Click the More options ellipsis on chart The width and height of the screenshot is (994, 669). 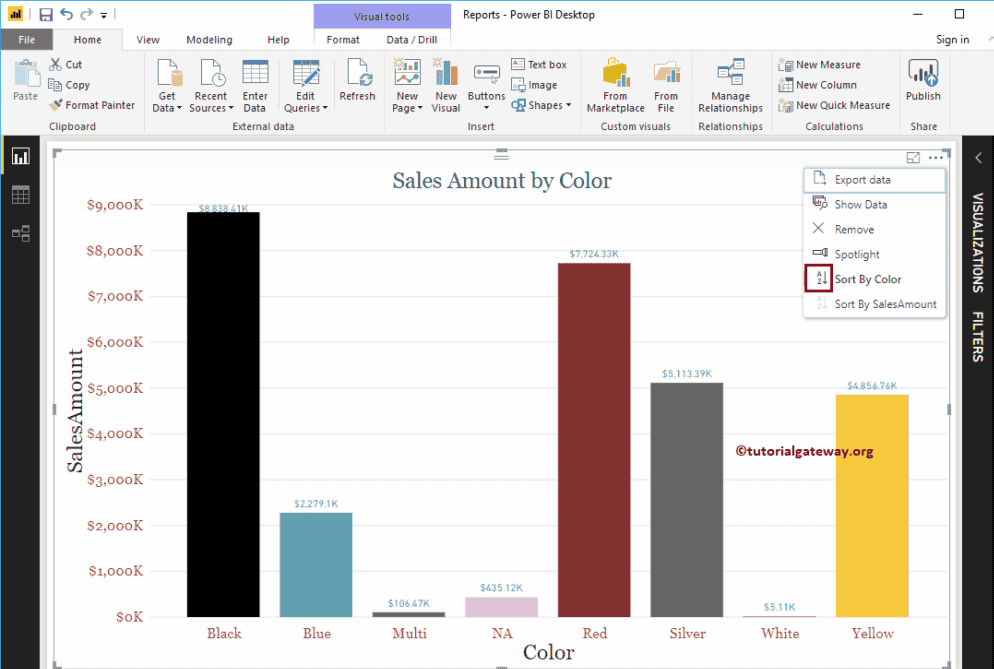936,157
